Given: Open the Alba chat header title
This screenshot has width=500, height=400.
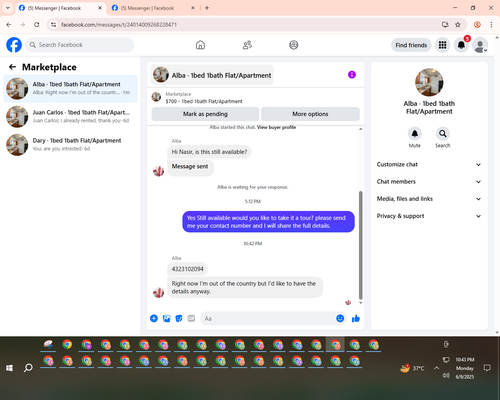Looking at the screenshot, I should (x=212, y=75).
